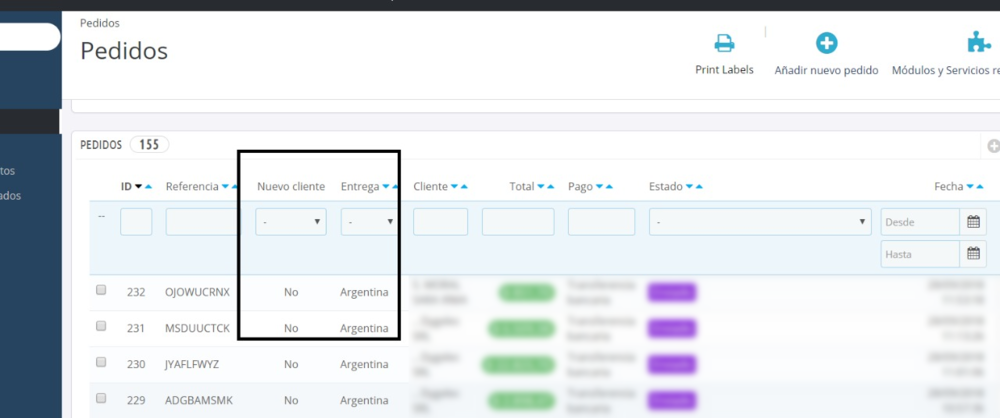
Task: Click Argentina in order 229 row
Action: point(364,401)
